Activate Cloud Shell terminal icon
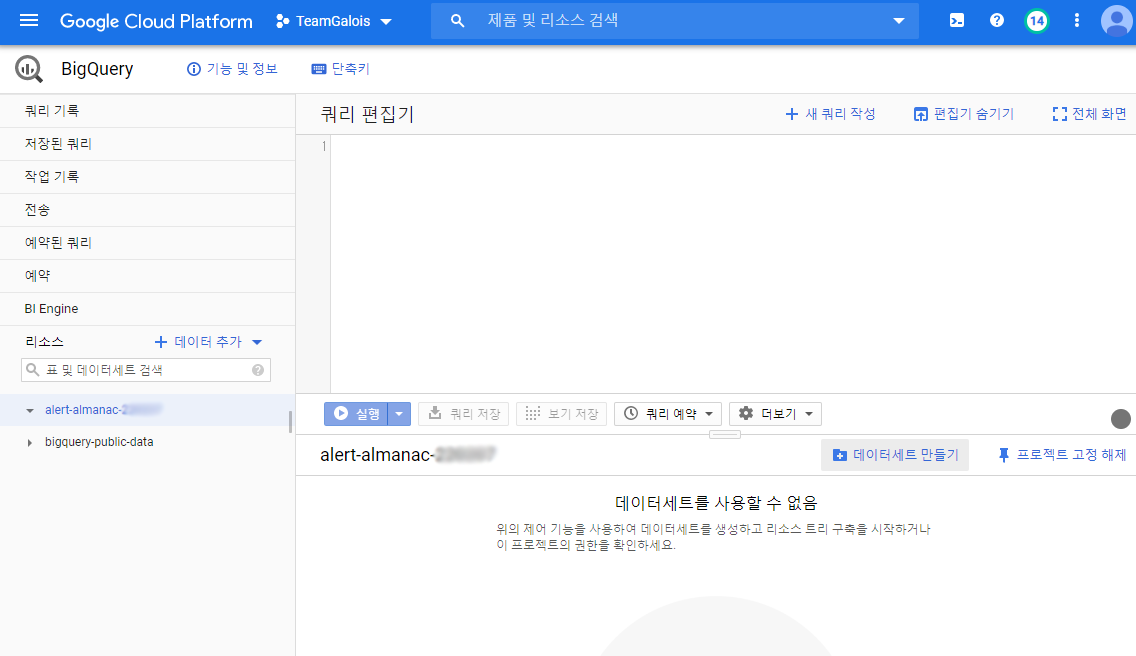The image size is (1136, 656). pyautogui.click(x=957, y=20)
